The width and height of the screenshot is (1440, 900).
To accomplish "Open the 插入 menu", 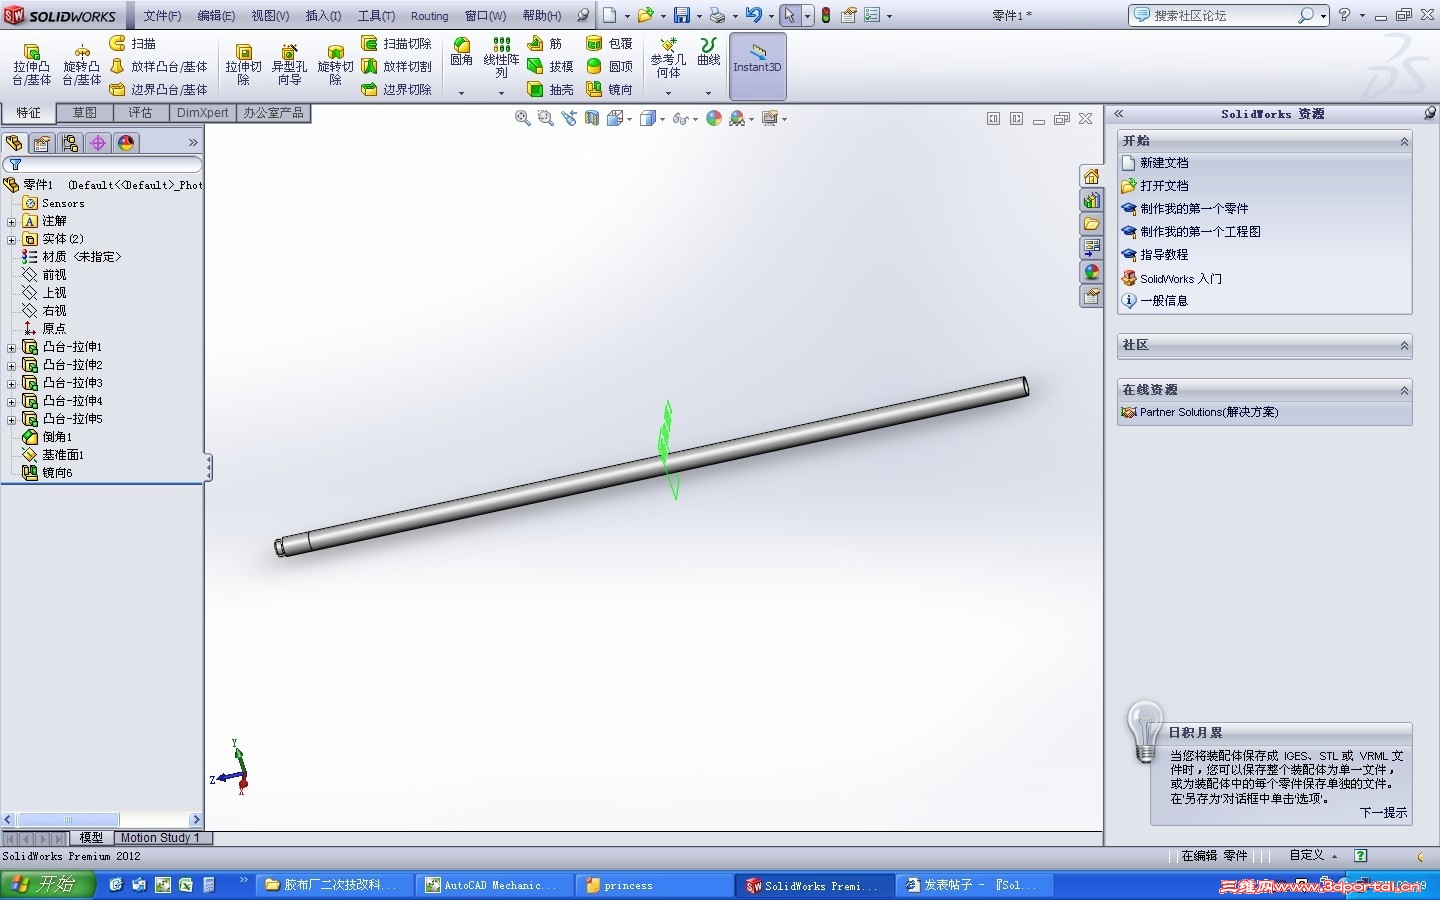I will click(x=323, y=15).
